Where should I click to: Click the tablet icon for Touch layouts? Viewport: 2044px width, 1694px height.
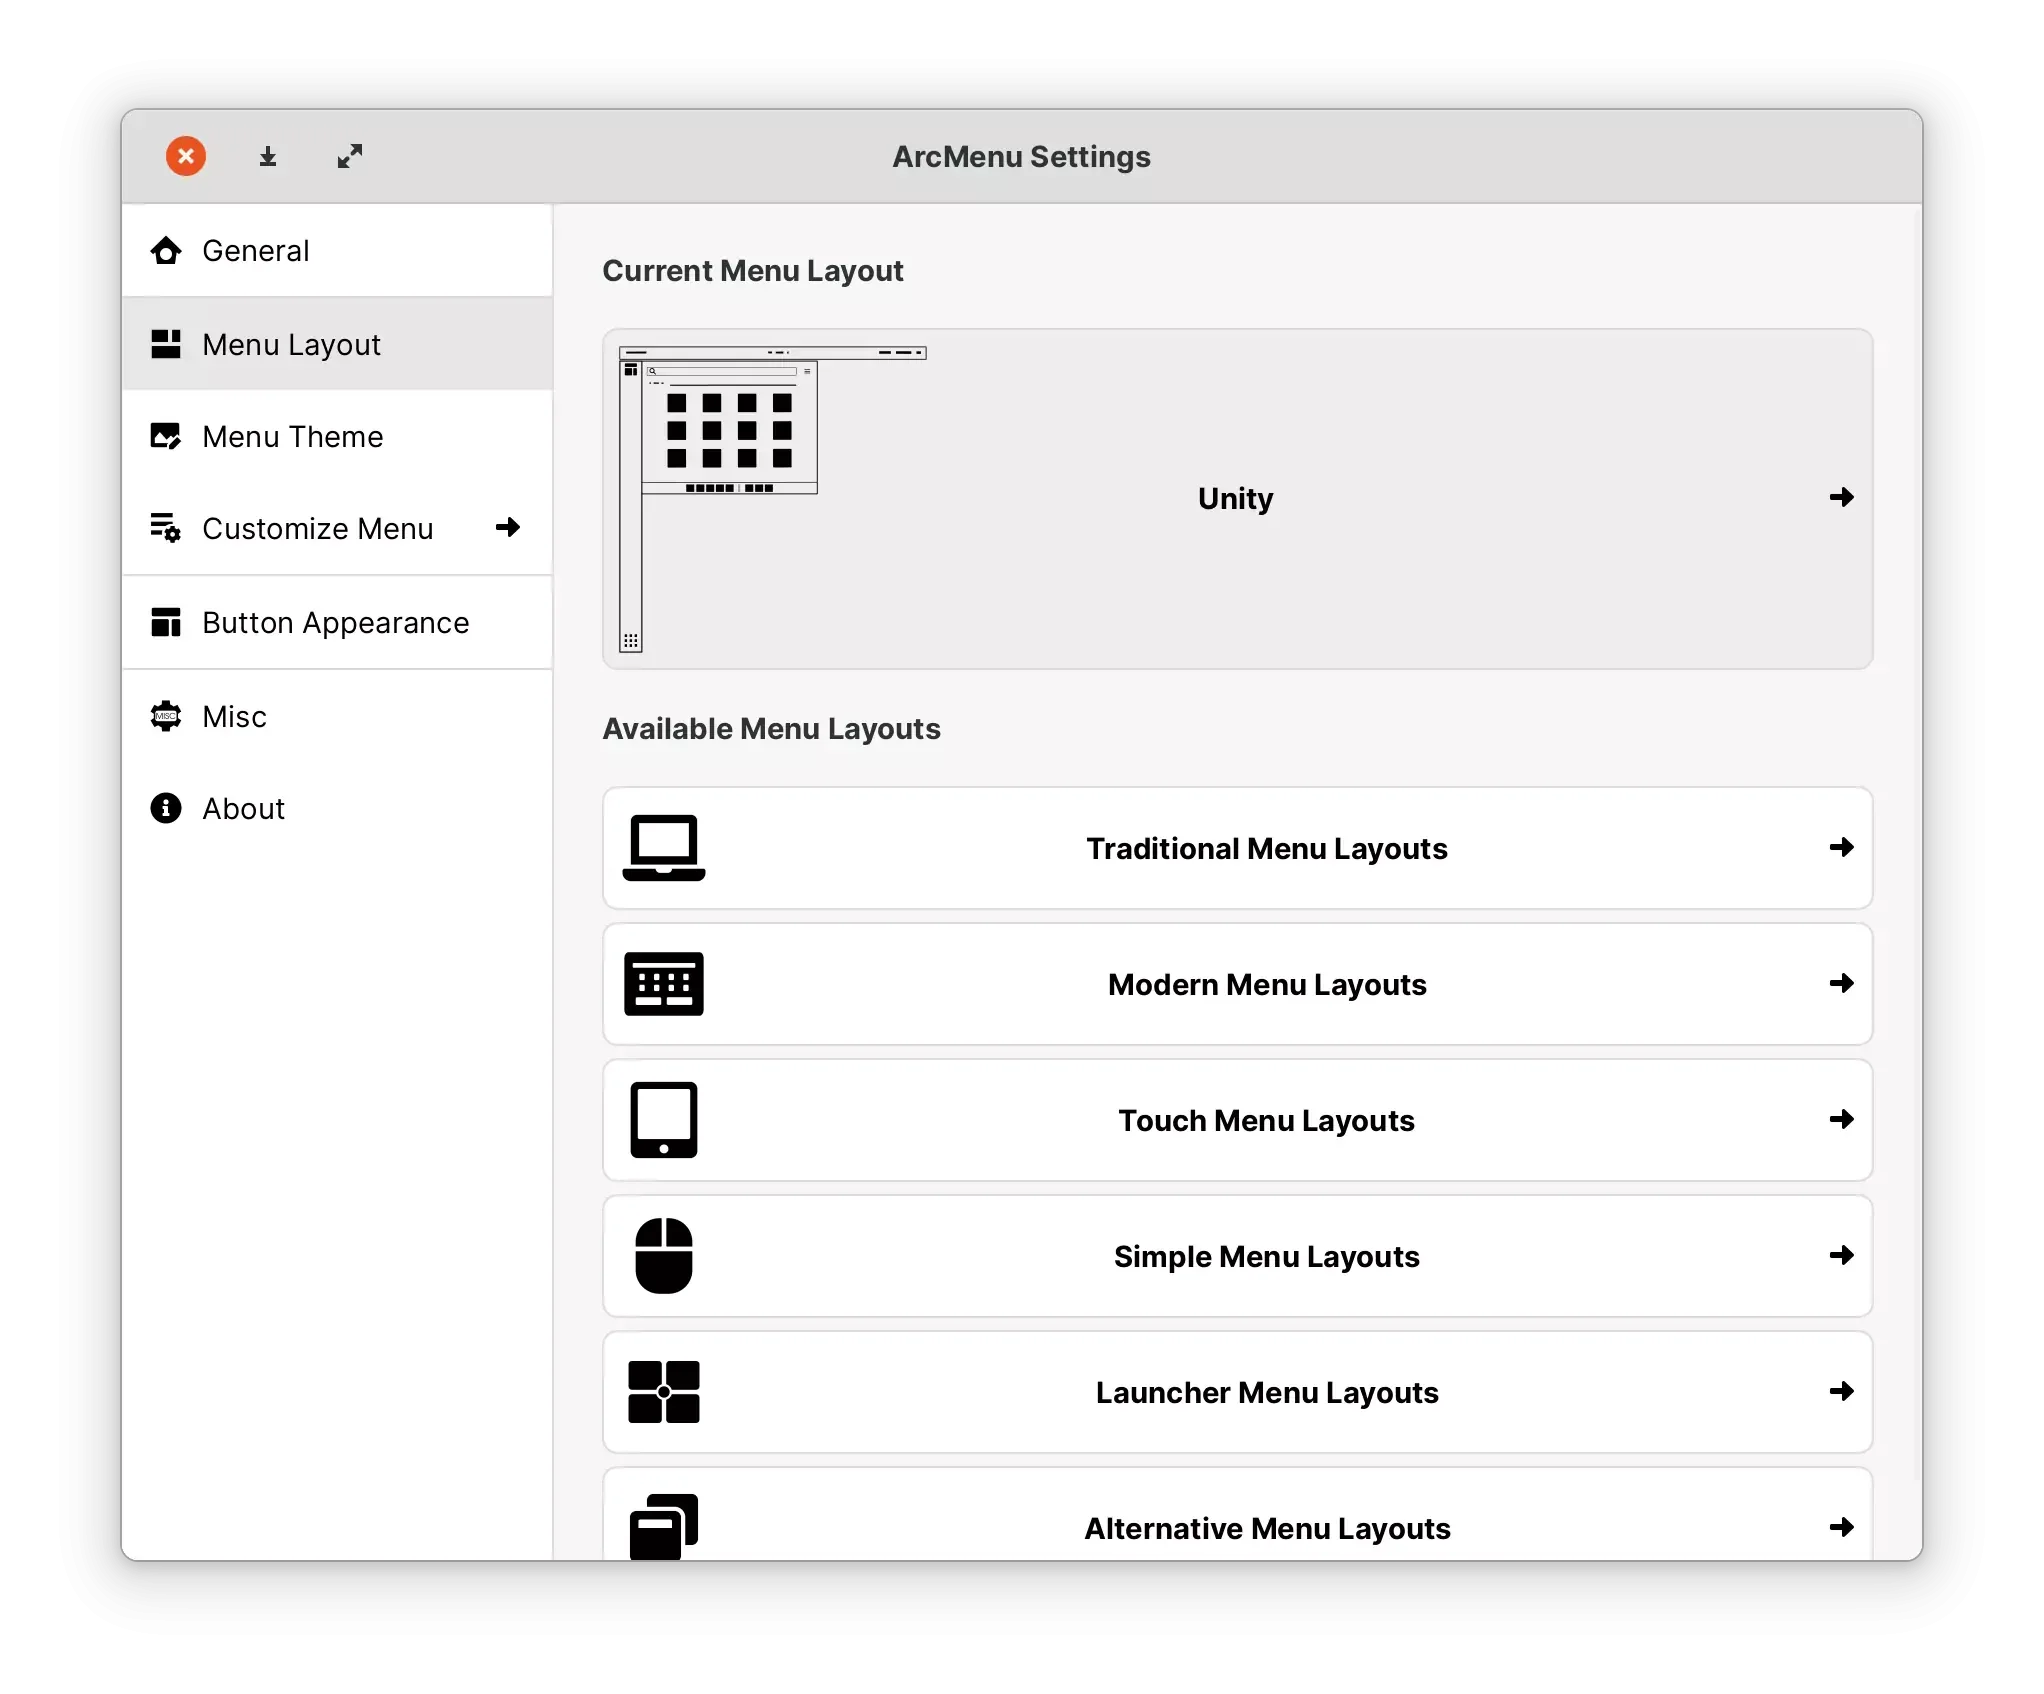pyautogui.click(x=664, y=1120)
